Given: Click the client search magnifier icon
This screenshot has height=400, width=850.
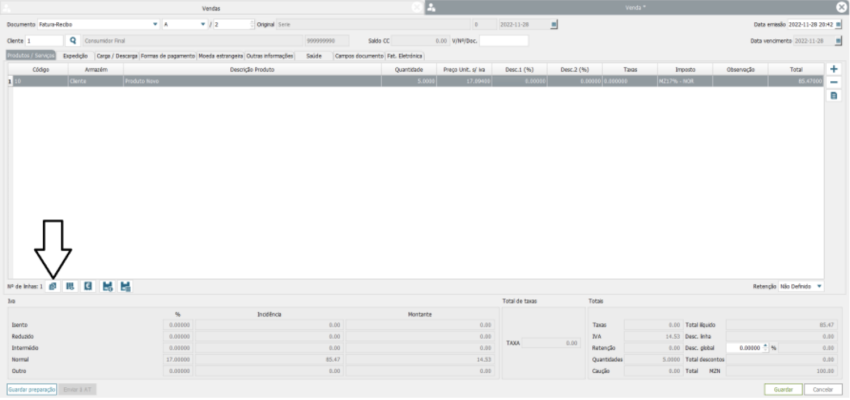Looking at the screenshot, I should point(72,40).
